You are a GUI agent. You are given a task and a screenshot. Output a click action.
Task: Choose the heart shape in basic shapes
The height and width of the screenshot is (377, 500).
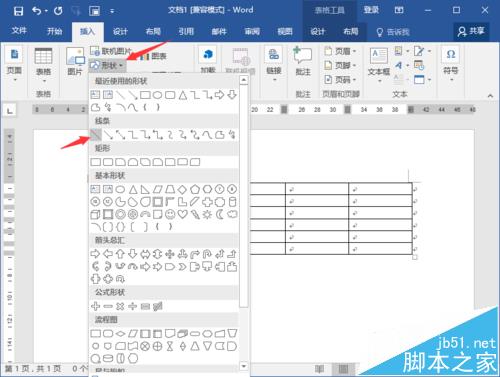point(183,214)
